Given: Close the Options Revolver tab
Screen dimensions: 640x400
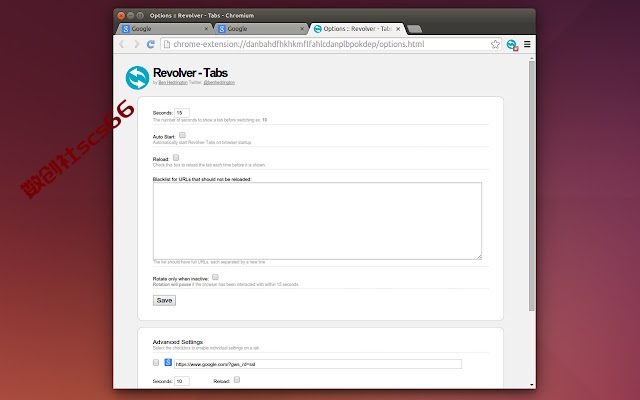Looking at the screenshot, I should click(398, 29).
